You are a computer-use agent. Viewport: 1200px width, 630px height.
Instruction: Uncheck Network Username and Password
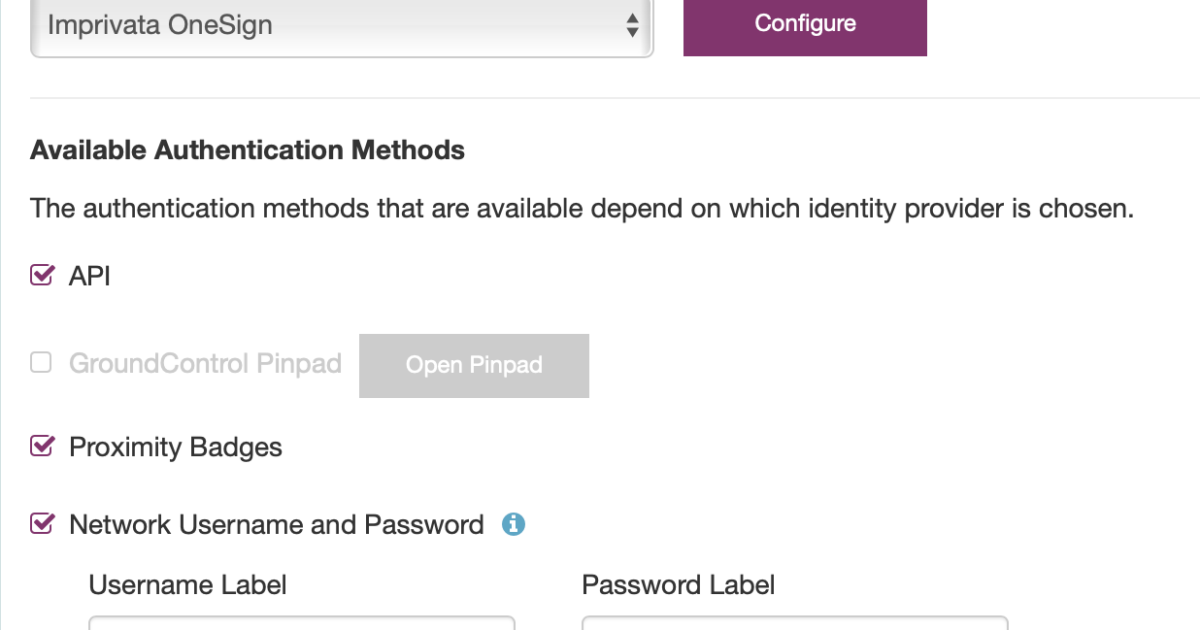pos(41,524)
